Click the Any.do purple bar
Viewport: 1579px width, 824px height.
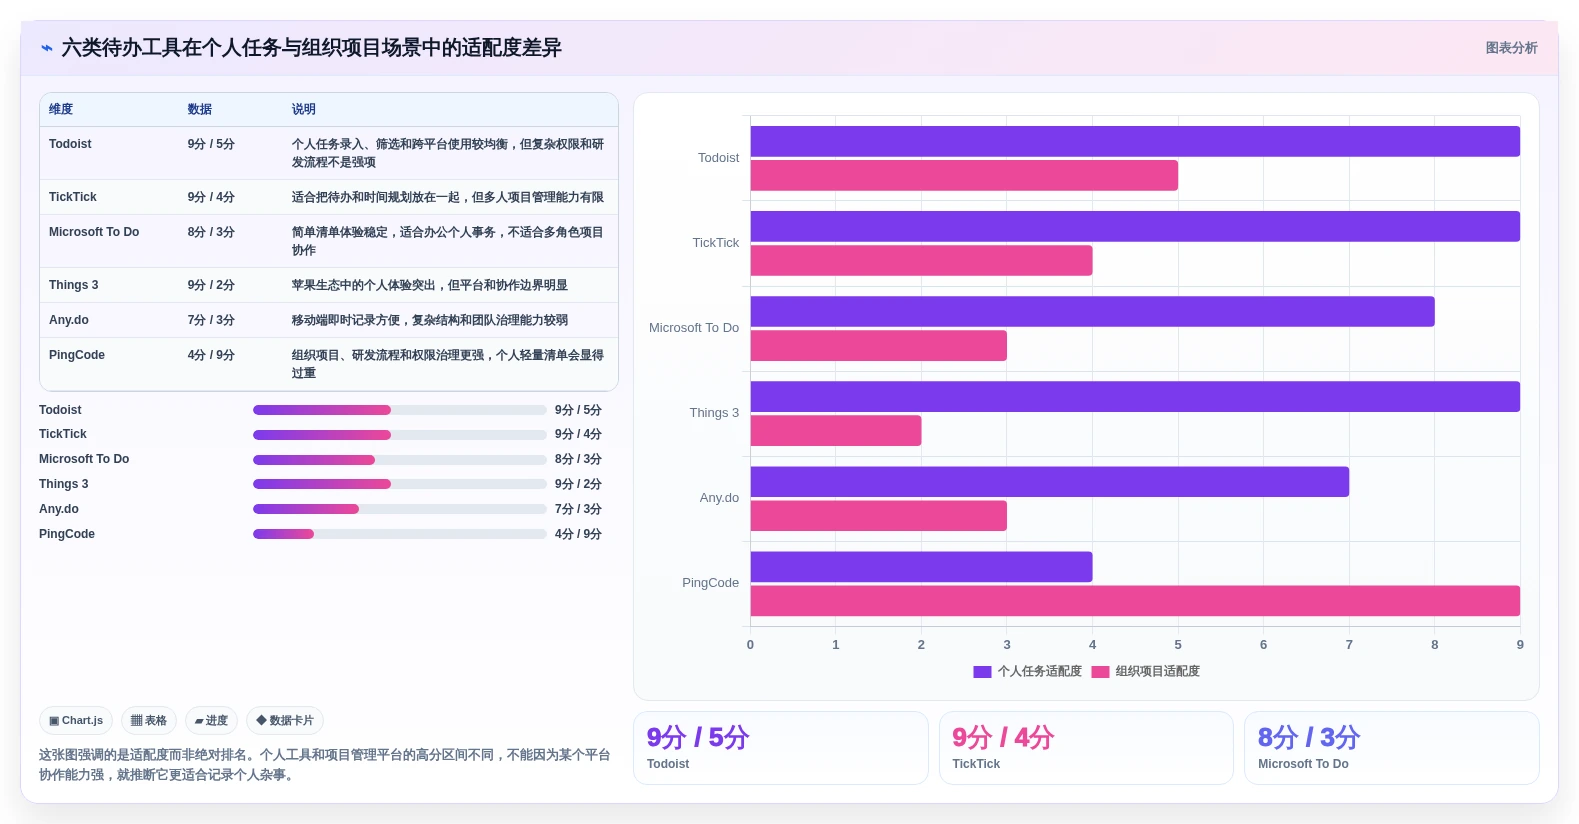[1050, 481]
